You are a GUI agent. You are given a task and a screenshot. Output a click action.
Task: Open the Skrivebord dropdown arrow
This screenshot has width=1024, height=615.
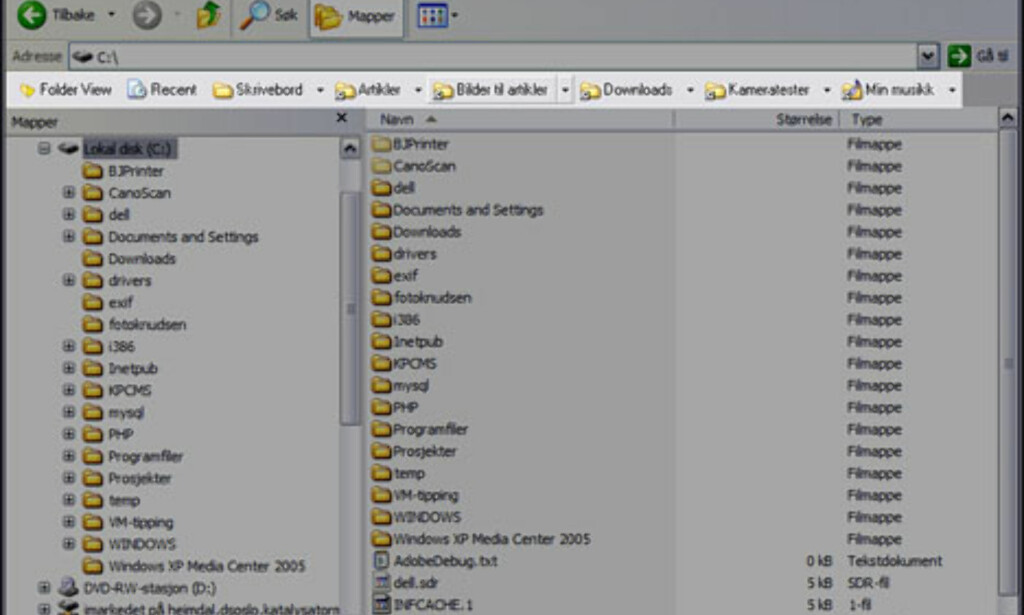[320, 89]
